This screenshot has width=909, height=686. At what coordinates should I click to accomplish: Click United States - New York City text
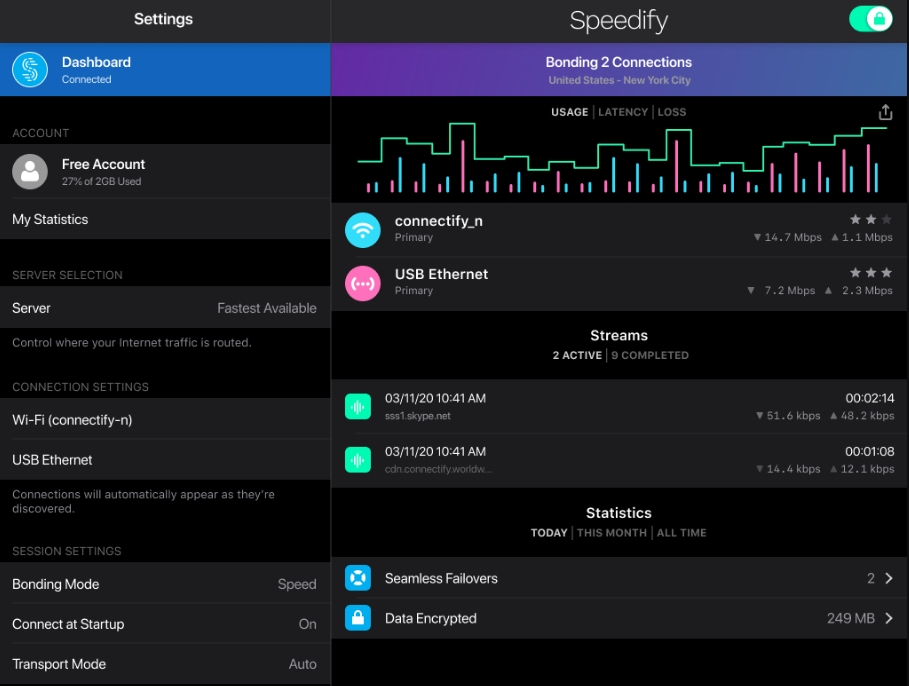(620, 80)
